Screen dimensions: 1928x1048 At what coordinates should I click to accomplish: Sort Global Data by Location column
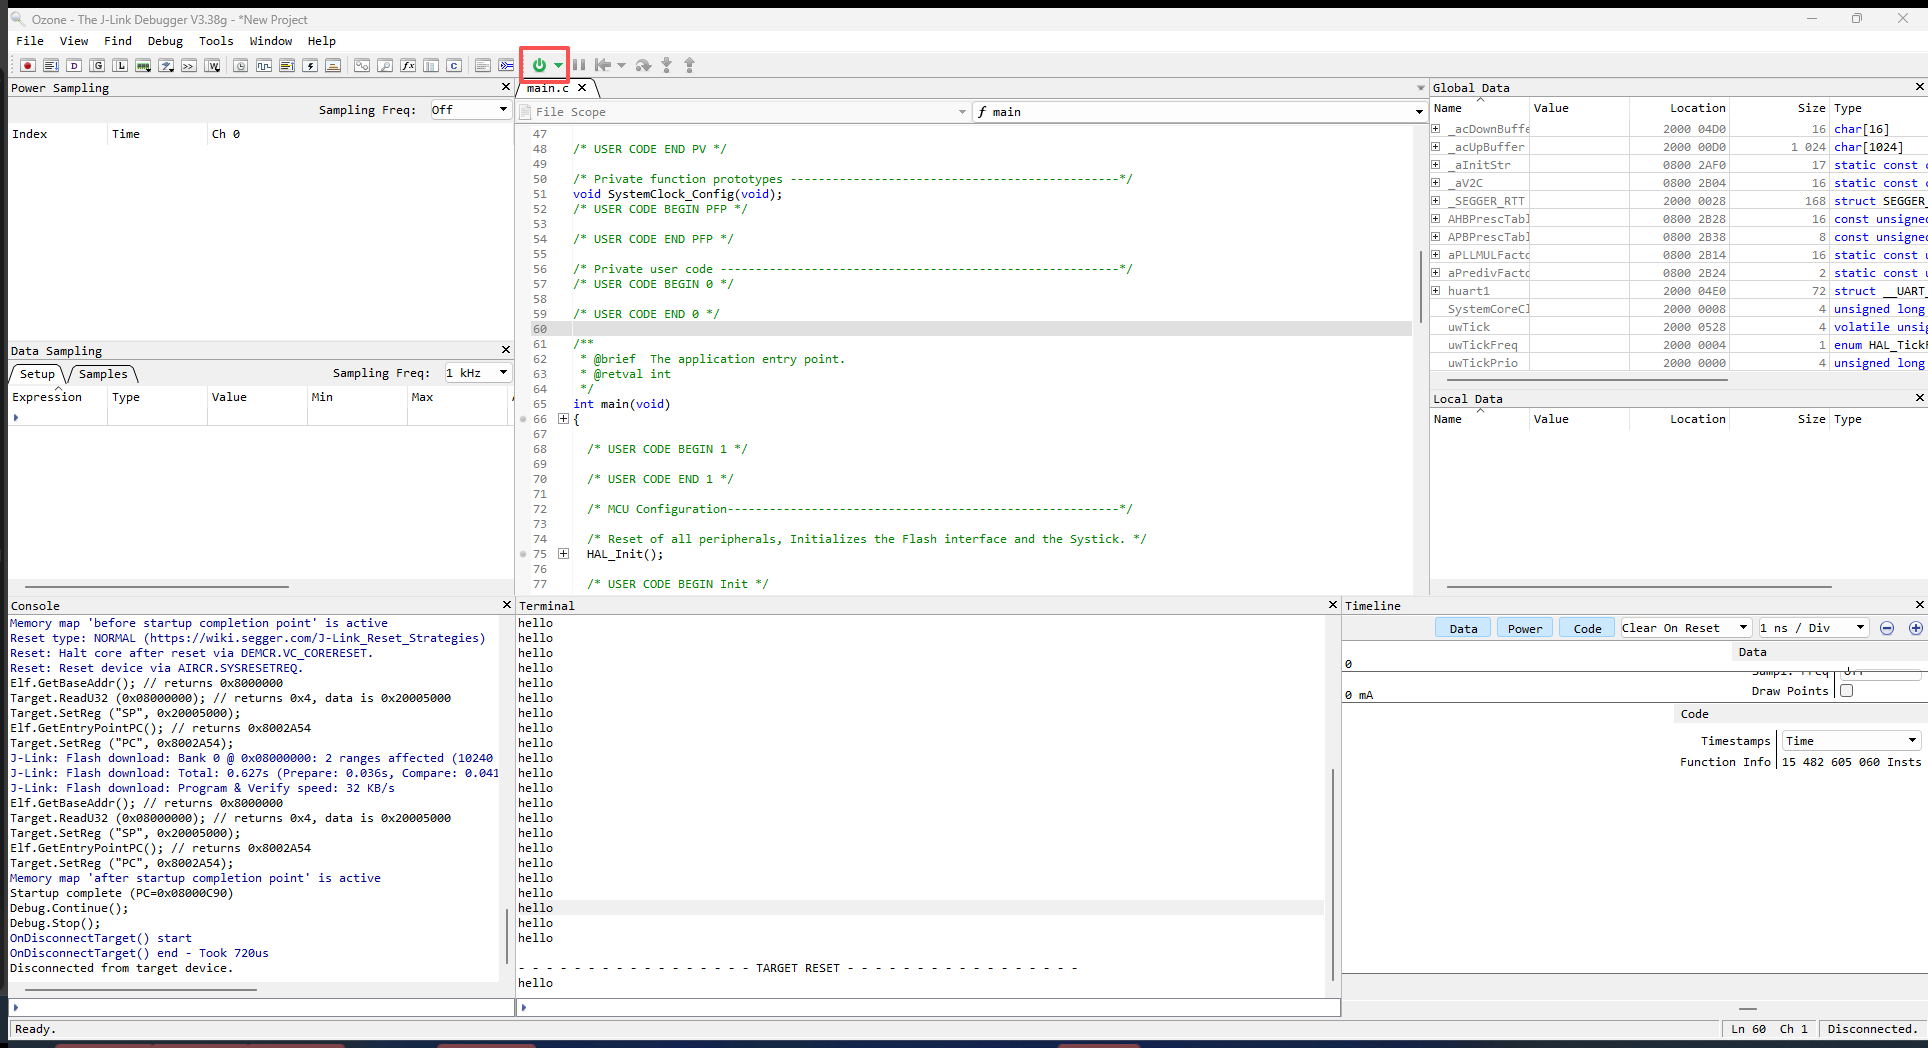point(1679,108)
